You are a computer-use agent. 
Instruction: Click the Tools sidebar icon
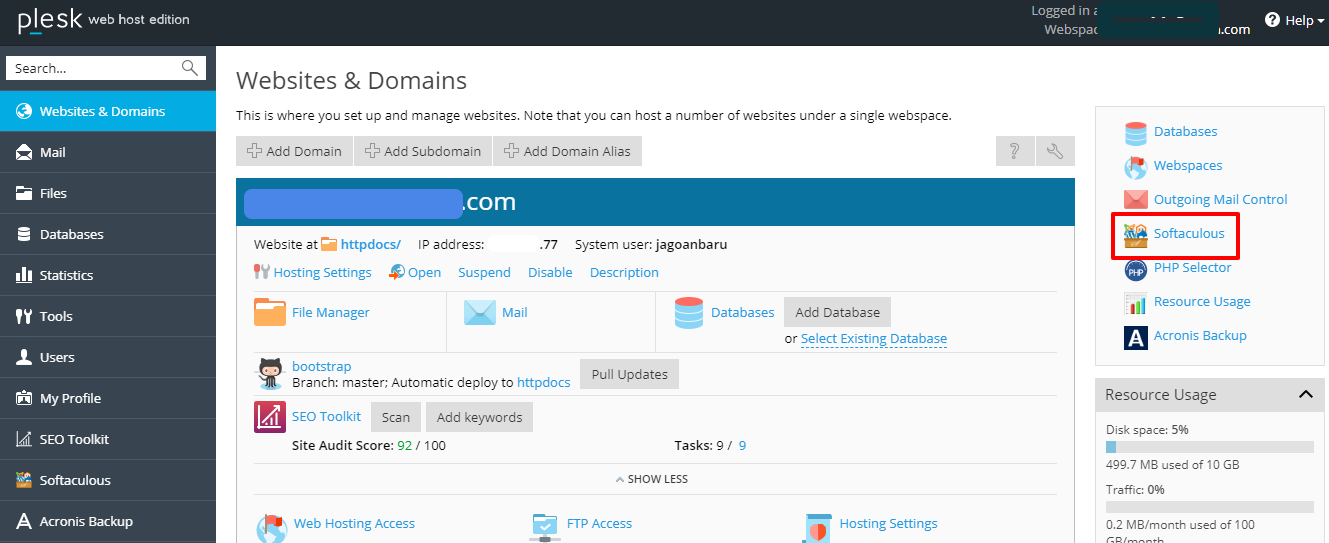(x=24, y=316)
